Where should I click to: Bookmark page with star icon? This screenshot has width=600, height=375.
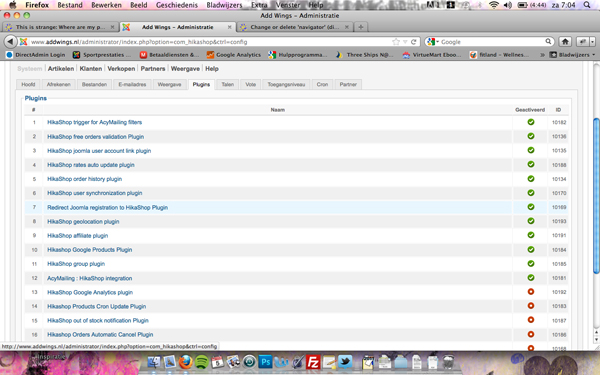[x=396, y=42]
